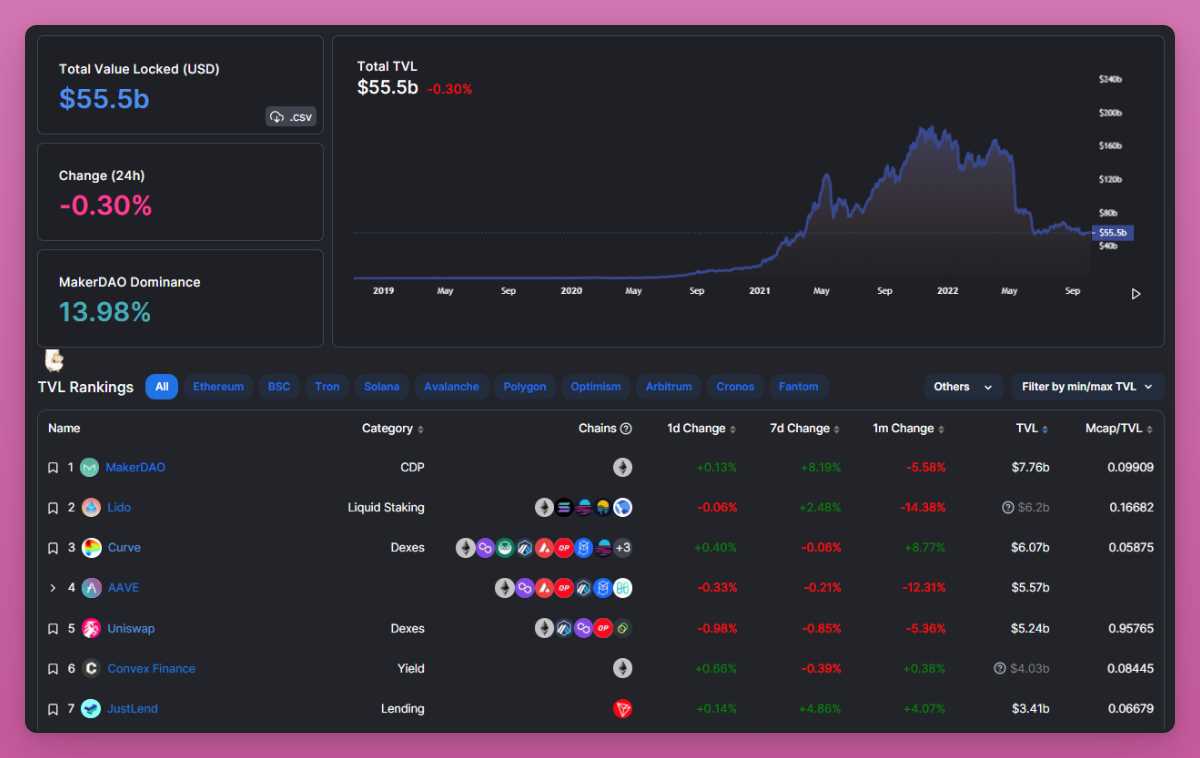Screen dimensions: 1200x758
Task: Click the Ethereum icon in Convex Finance row
Action: click(x=622, y=668)
